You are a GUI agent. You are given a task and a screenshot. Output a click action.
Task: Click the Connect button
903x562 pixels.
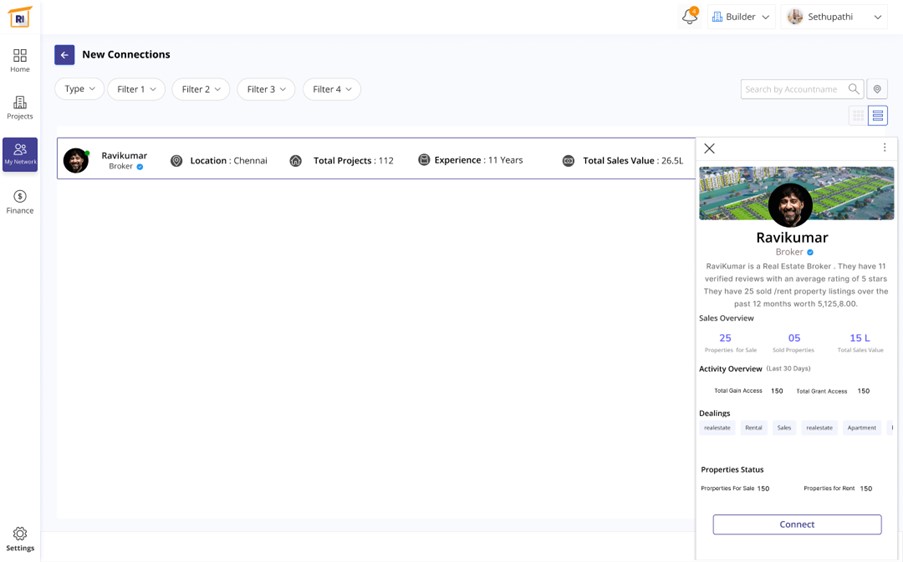(x=796, y=524)
